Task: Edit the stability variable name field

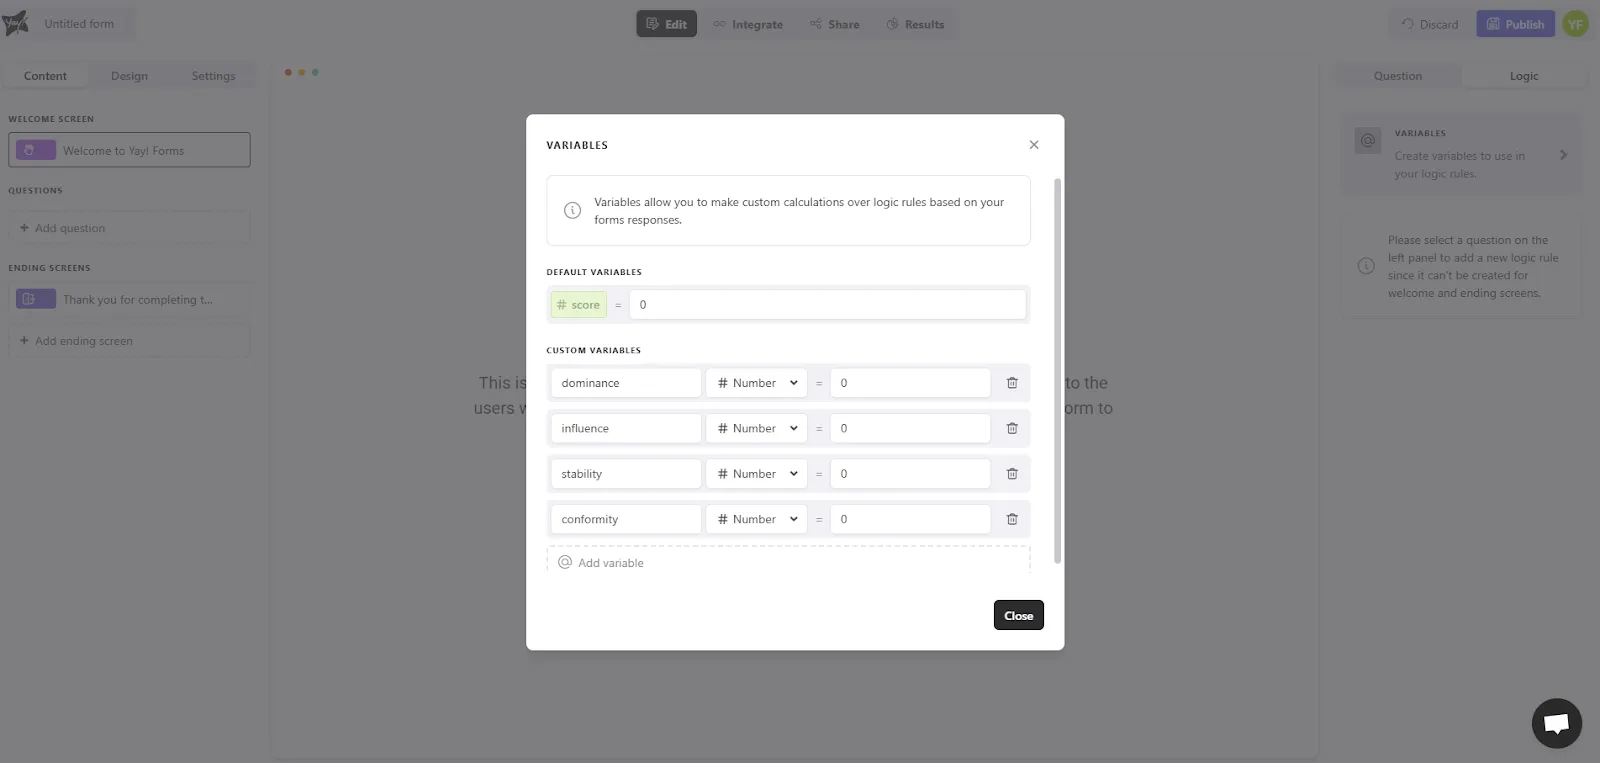Action: 625,474
